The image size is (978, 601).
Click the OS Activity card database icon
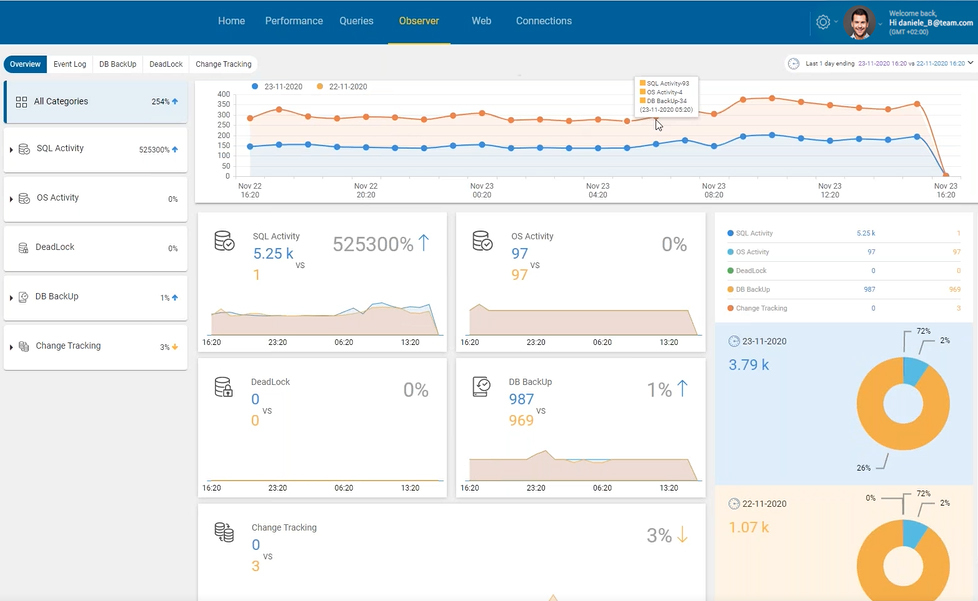coord(482,241)
